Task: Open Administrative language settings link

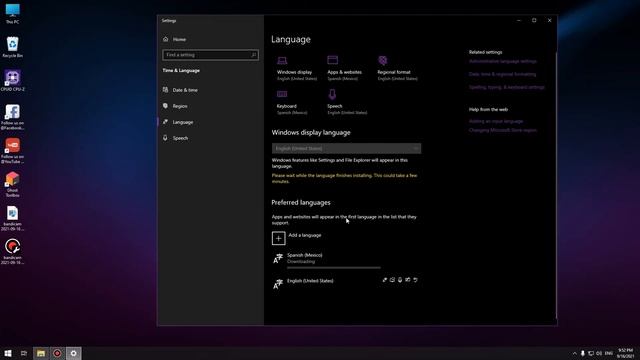Action: coord(502,61)
